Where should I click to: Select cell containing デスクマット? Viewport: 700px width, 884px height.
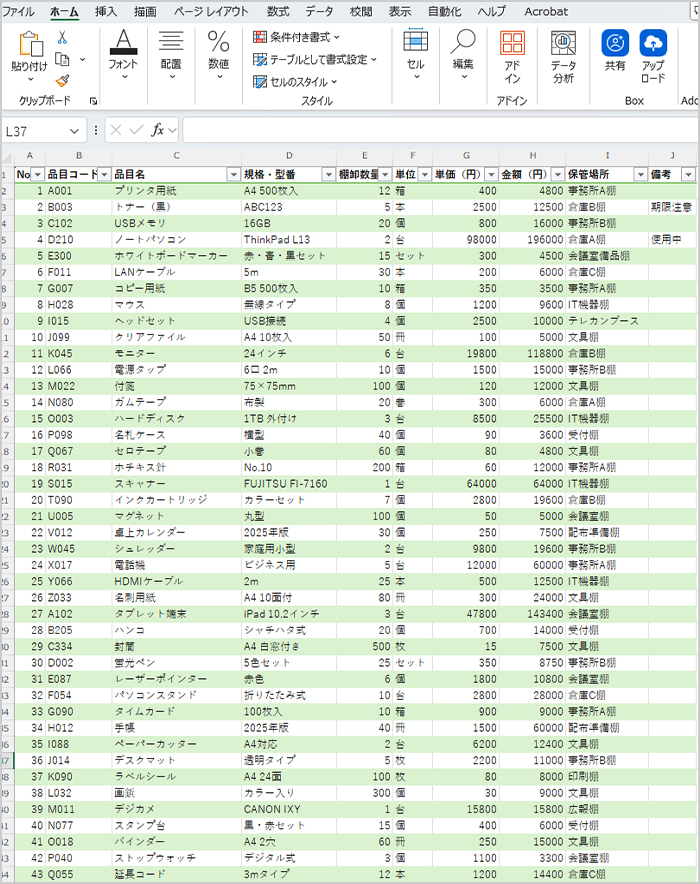tap(177, 761)
